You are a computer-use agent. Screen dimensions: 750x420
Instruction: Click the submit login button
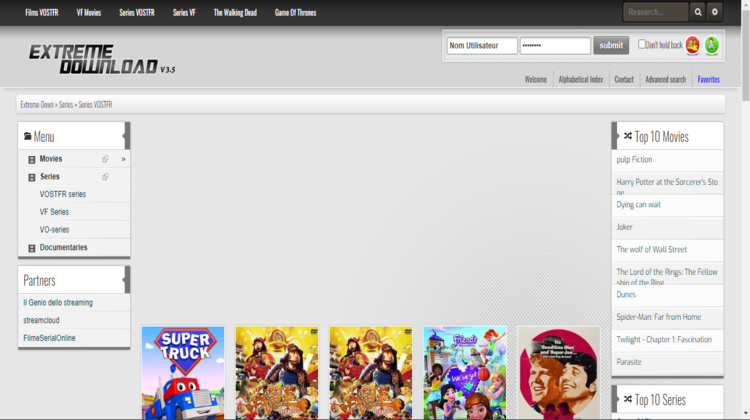click(x=611, y=45)
